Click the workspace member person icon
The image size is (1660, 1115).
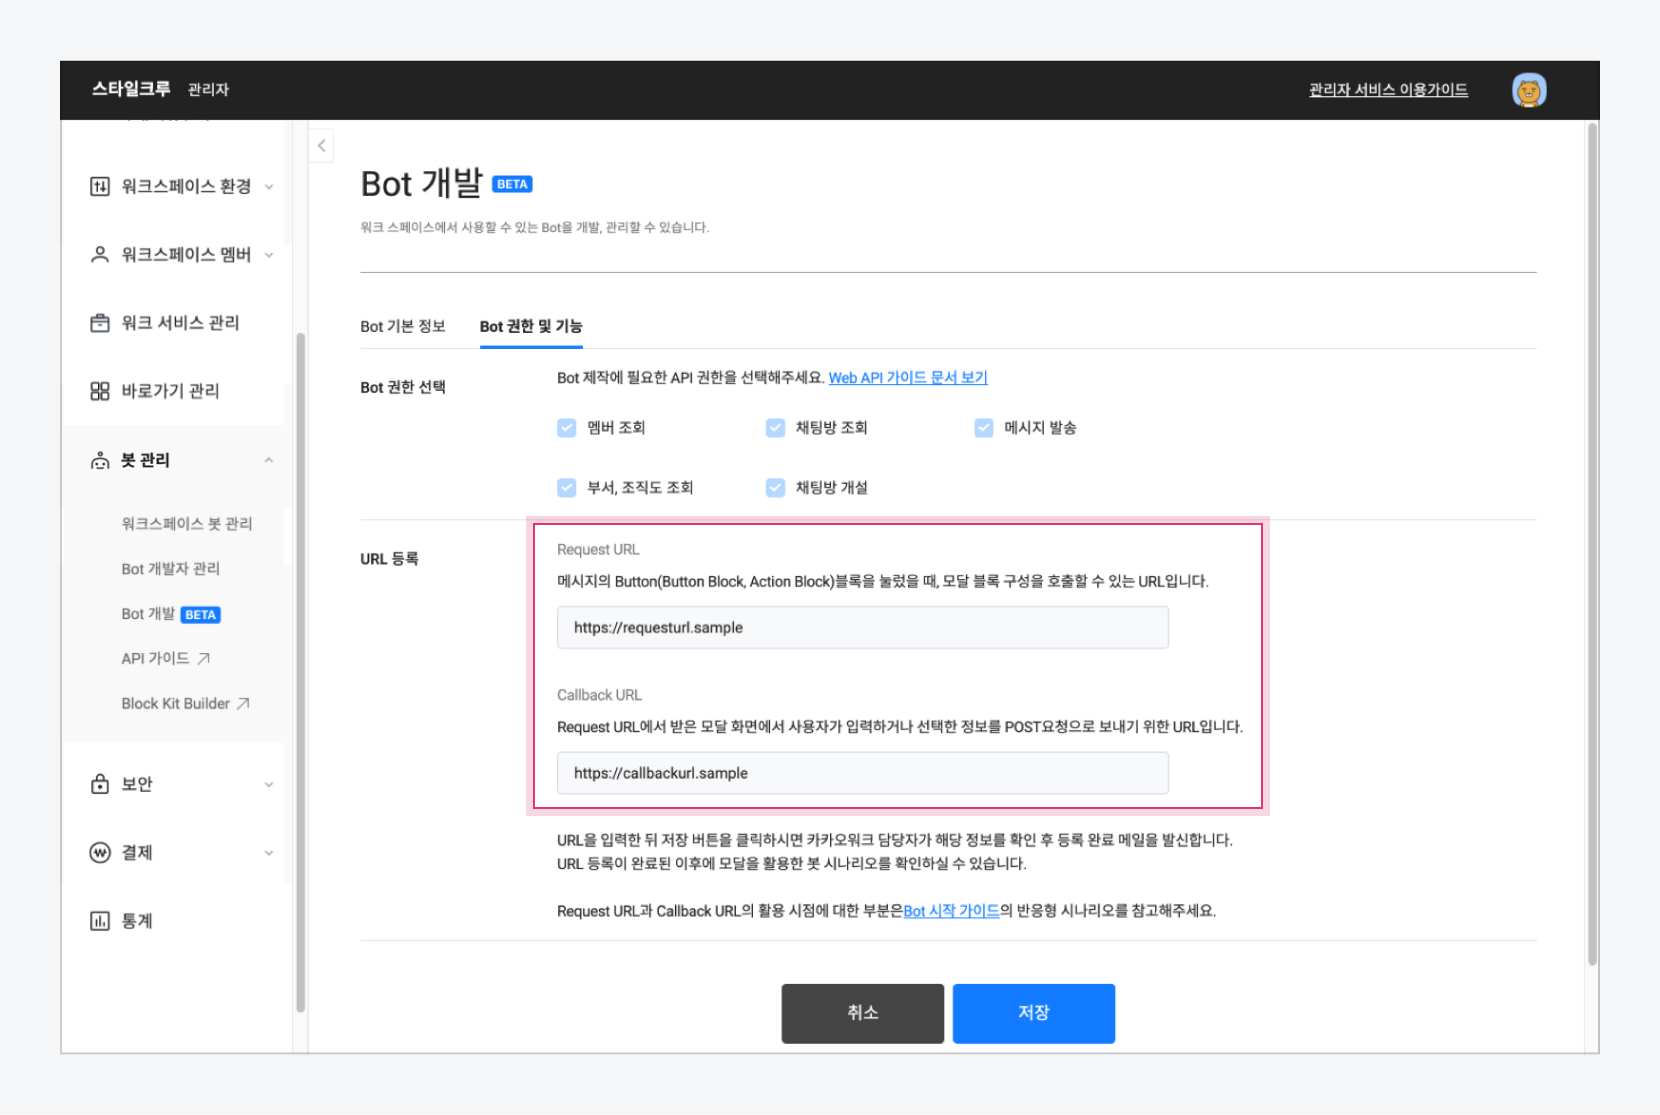pos(100,255)
